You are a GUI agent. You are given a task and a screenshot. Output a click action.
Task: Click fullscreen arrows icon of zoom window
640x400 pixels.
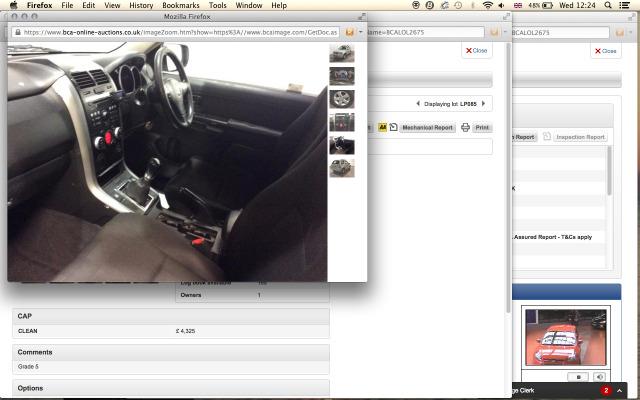[x=362, y=16]
